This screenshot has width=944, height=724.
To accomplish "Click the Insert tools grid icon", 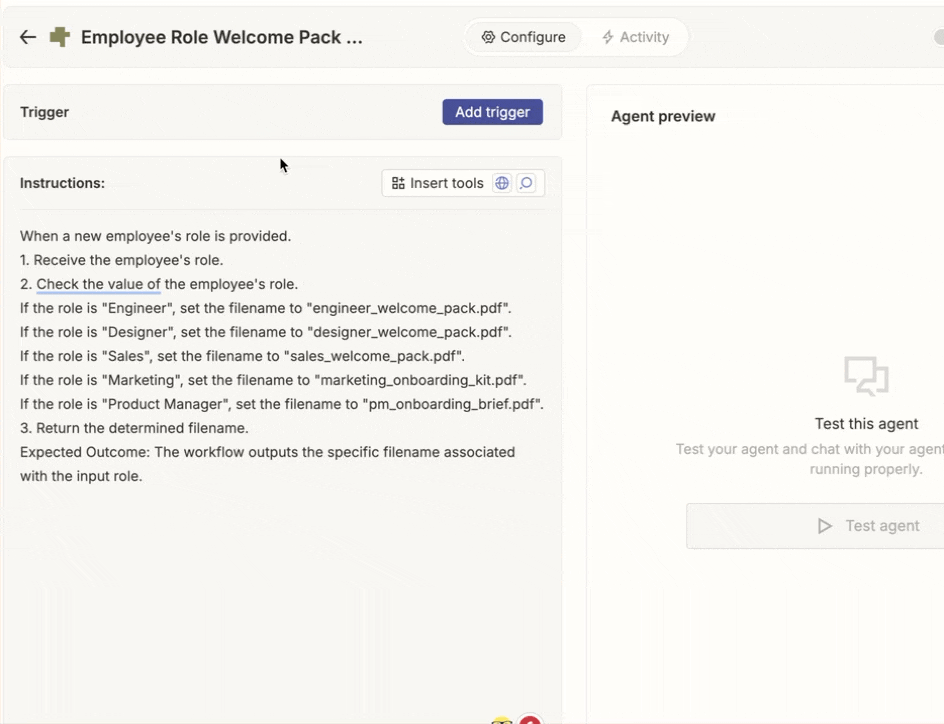I will tap(398, 183).
